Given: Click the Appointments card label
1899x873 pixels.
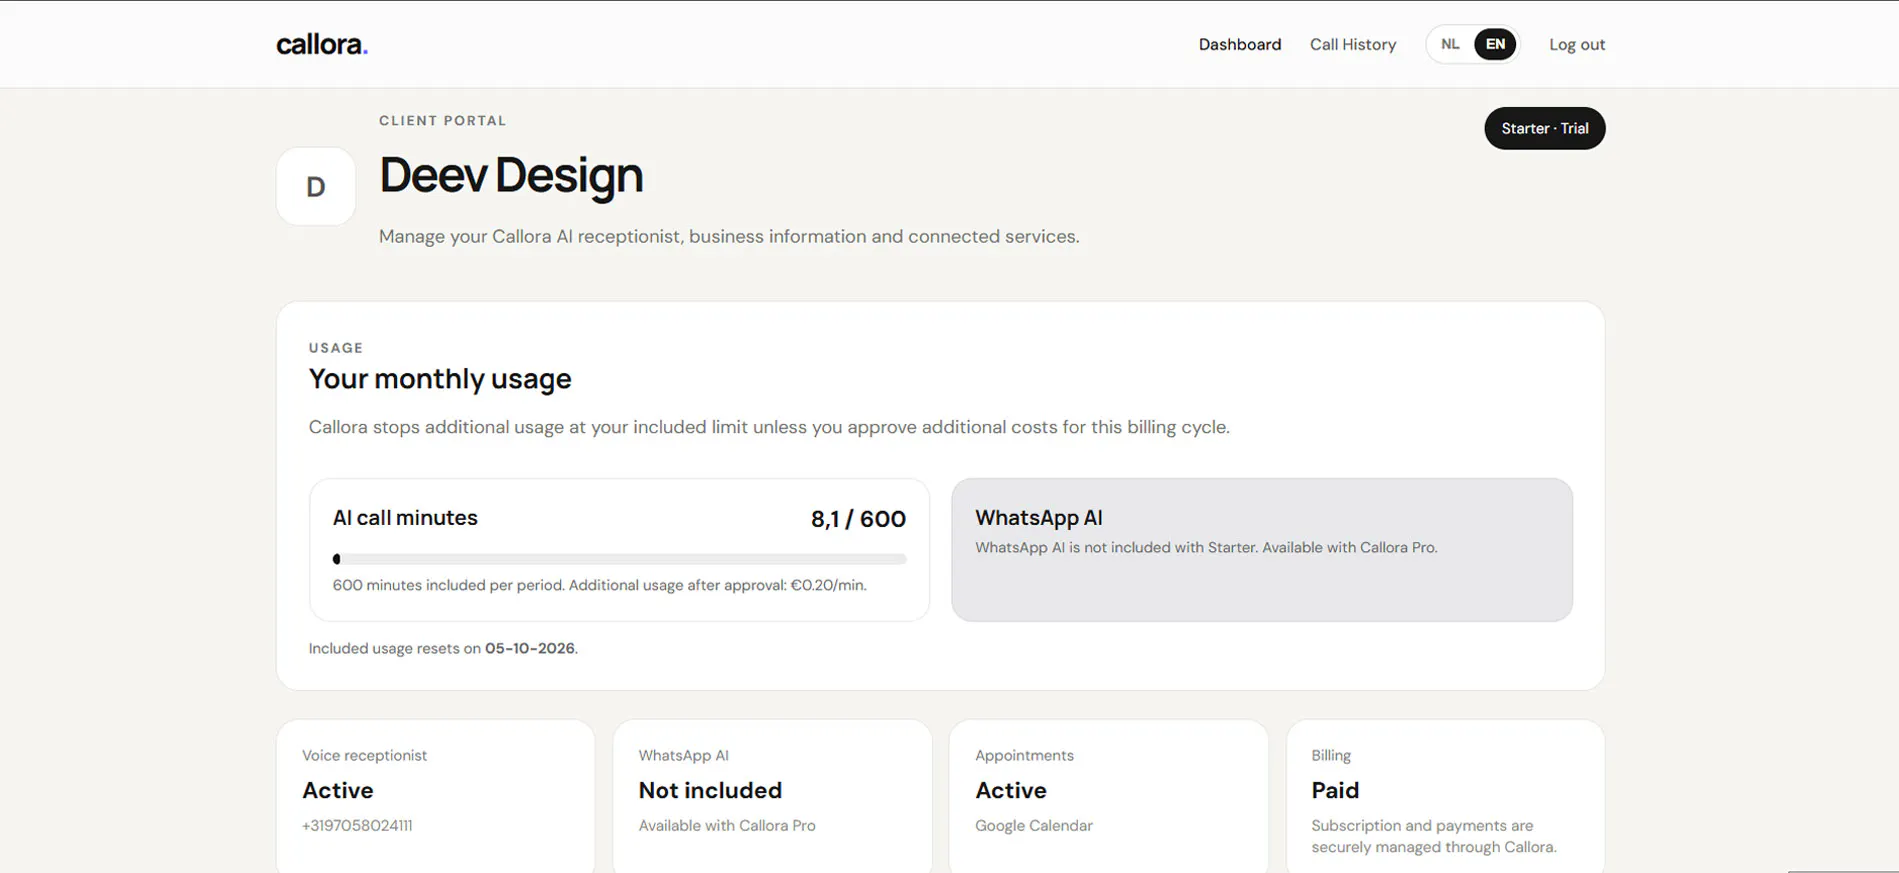Looking at the screenshot, I should pos(1024,756).
